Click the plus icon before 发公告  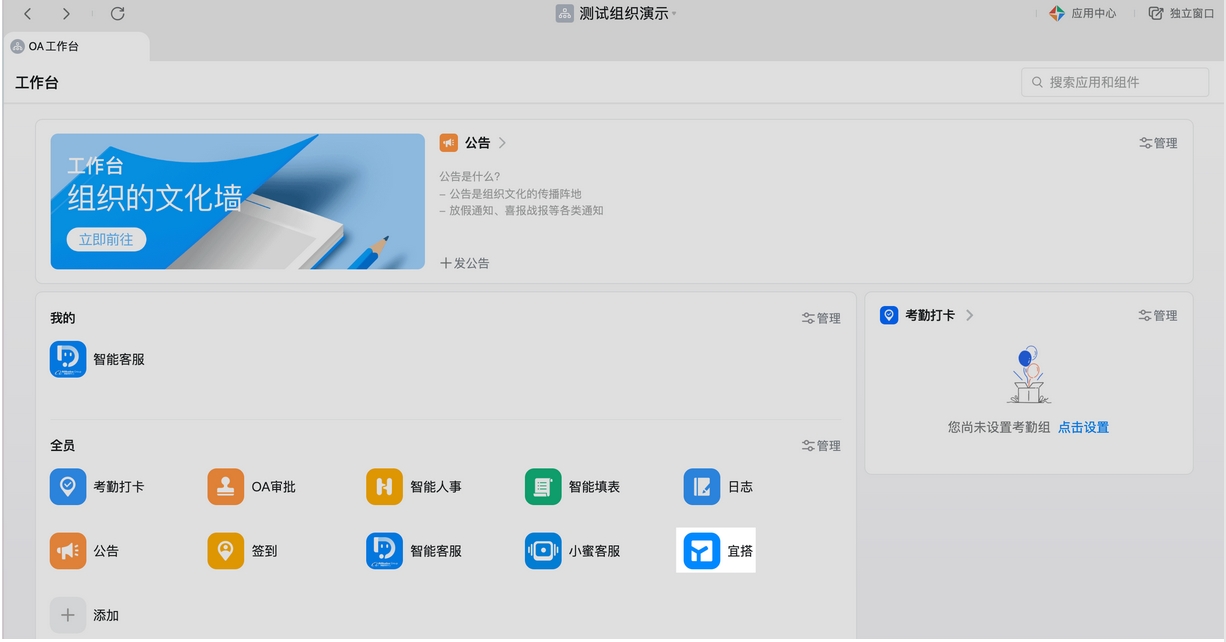tap(446, 263)
